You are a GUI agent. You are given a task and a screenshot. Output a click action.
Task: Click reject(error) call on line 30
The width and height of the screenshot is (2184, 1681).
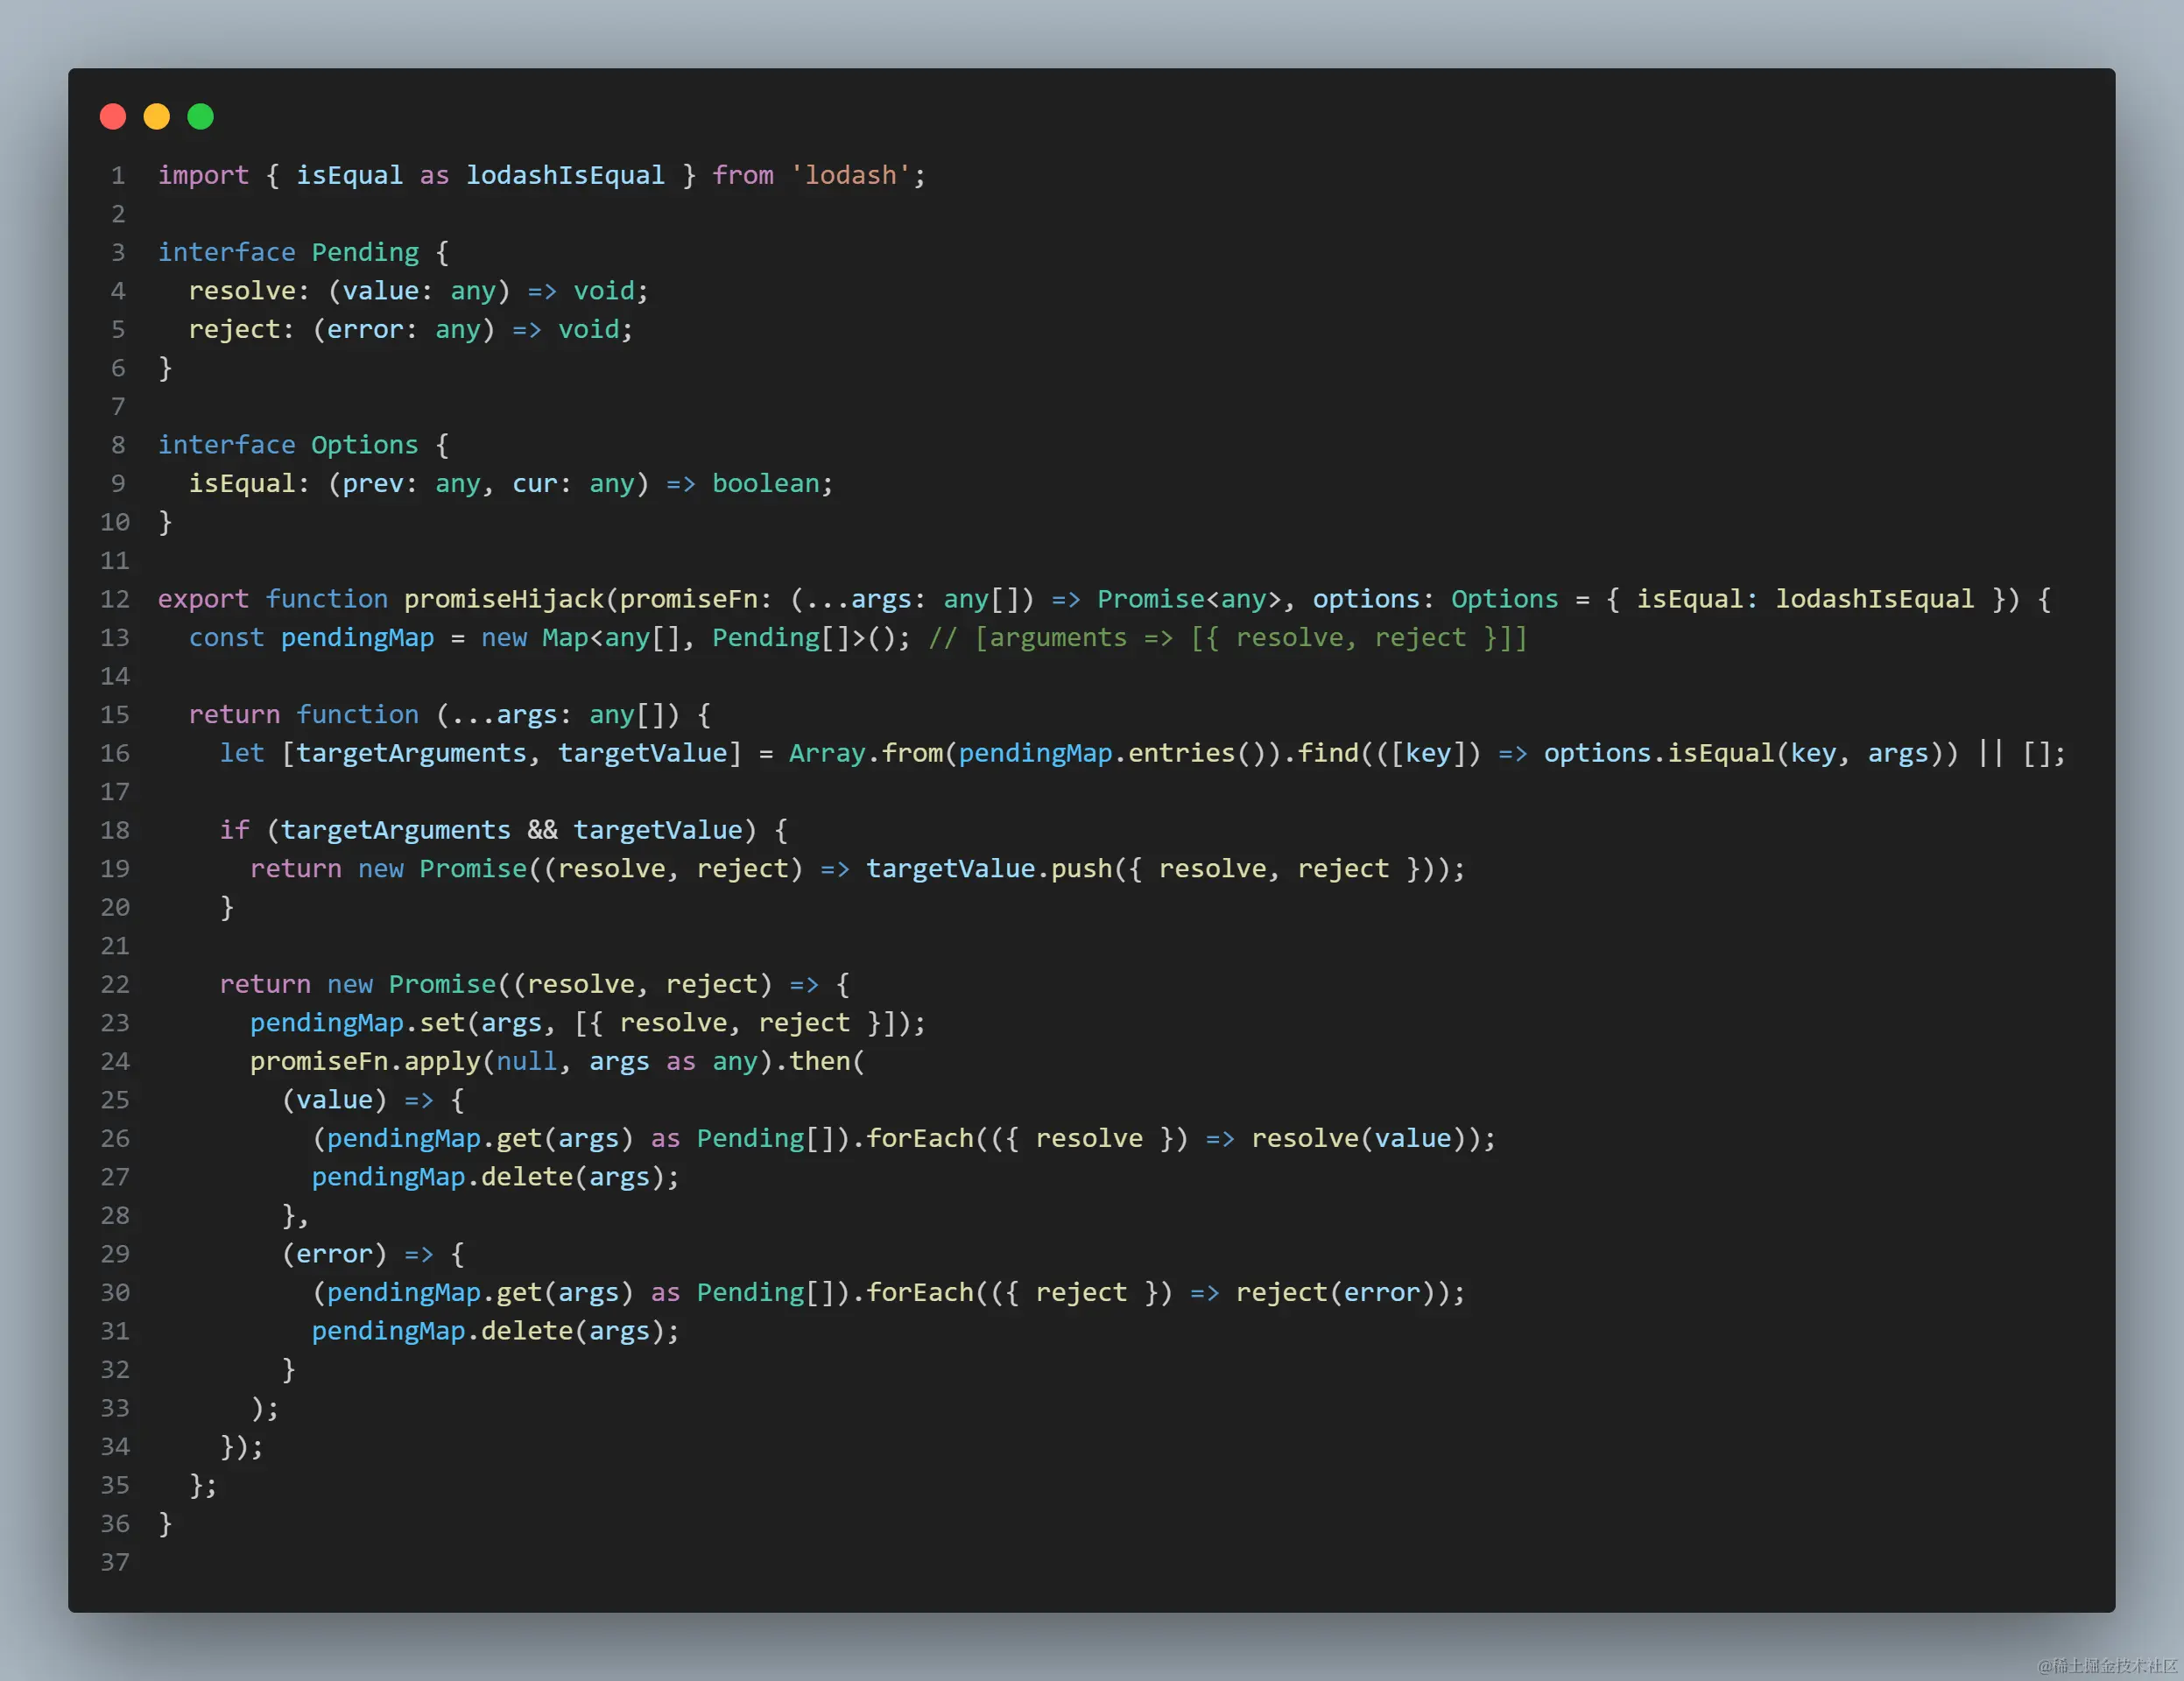(1335, 1293)
